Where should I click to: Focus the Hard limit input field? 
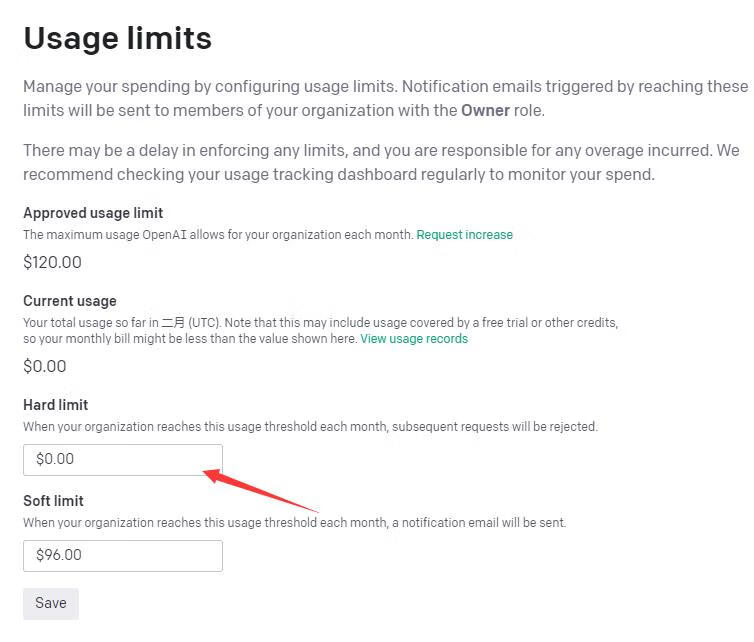point(123,460)
